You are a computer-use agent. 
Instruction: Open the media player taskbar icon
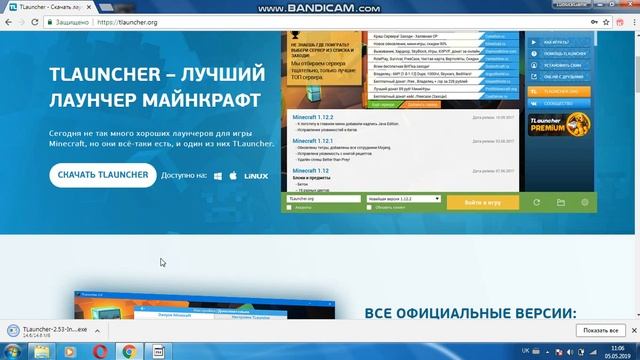pyautogui.click(x=70, y=351)
